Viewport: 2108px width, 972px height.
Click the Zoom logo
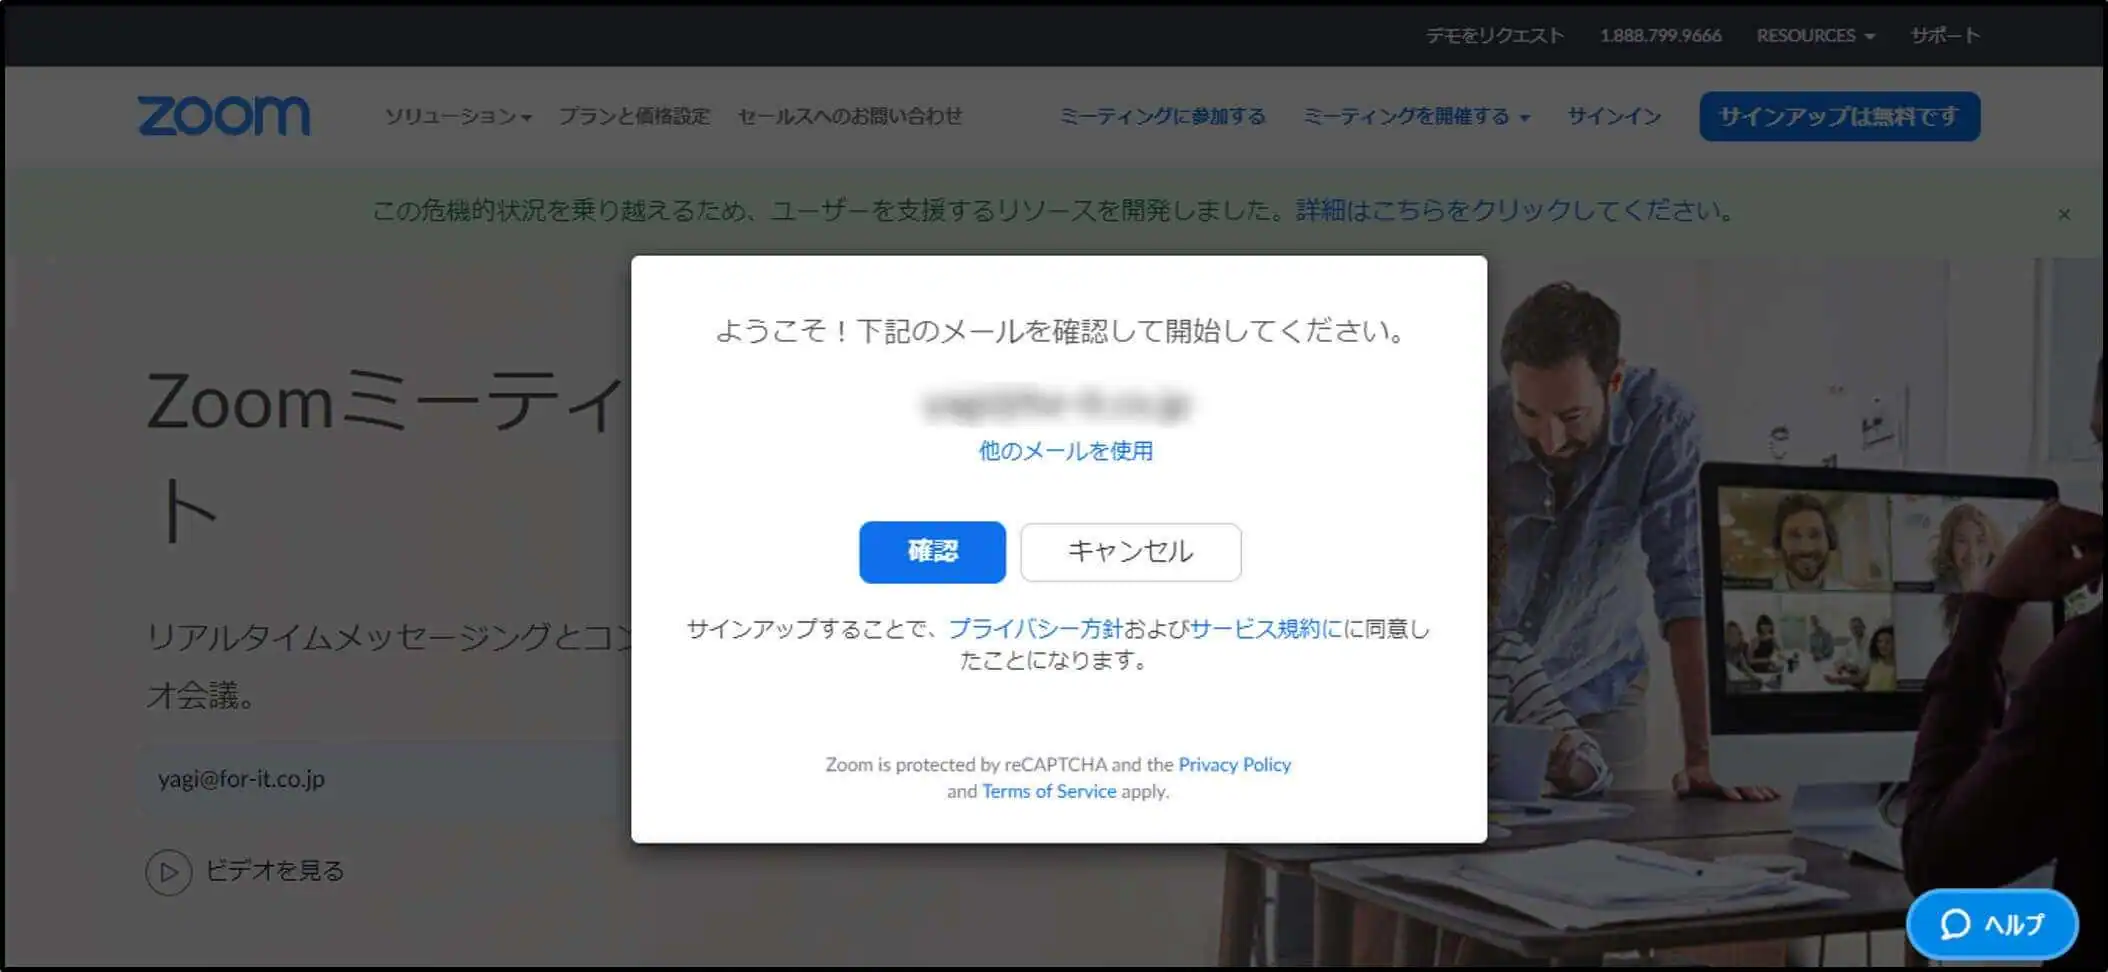tap(224, 116)
